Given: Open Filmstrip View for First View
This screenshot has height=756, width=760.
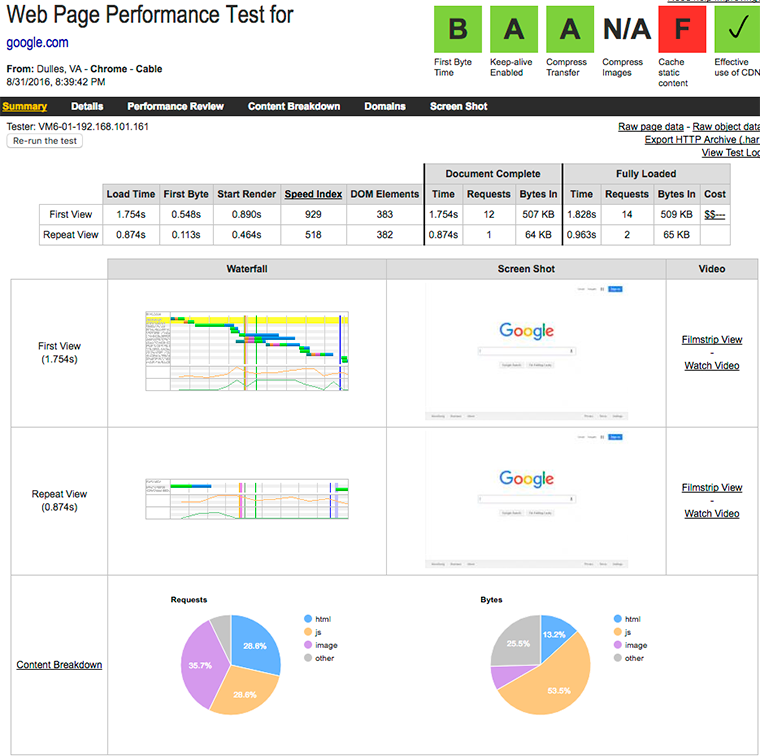Looking at the screenshot, I should [712, 339].
